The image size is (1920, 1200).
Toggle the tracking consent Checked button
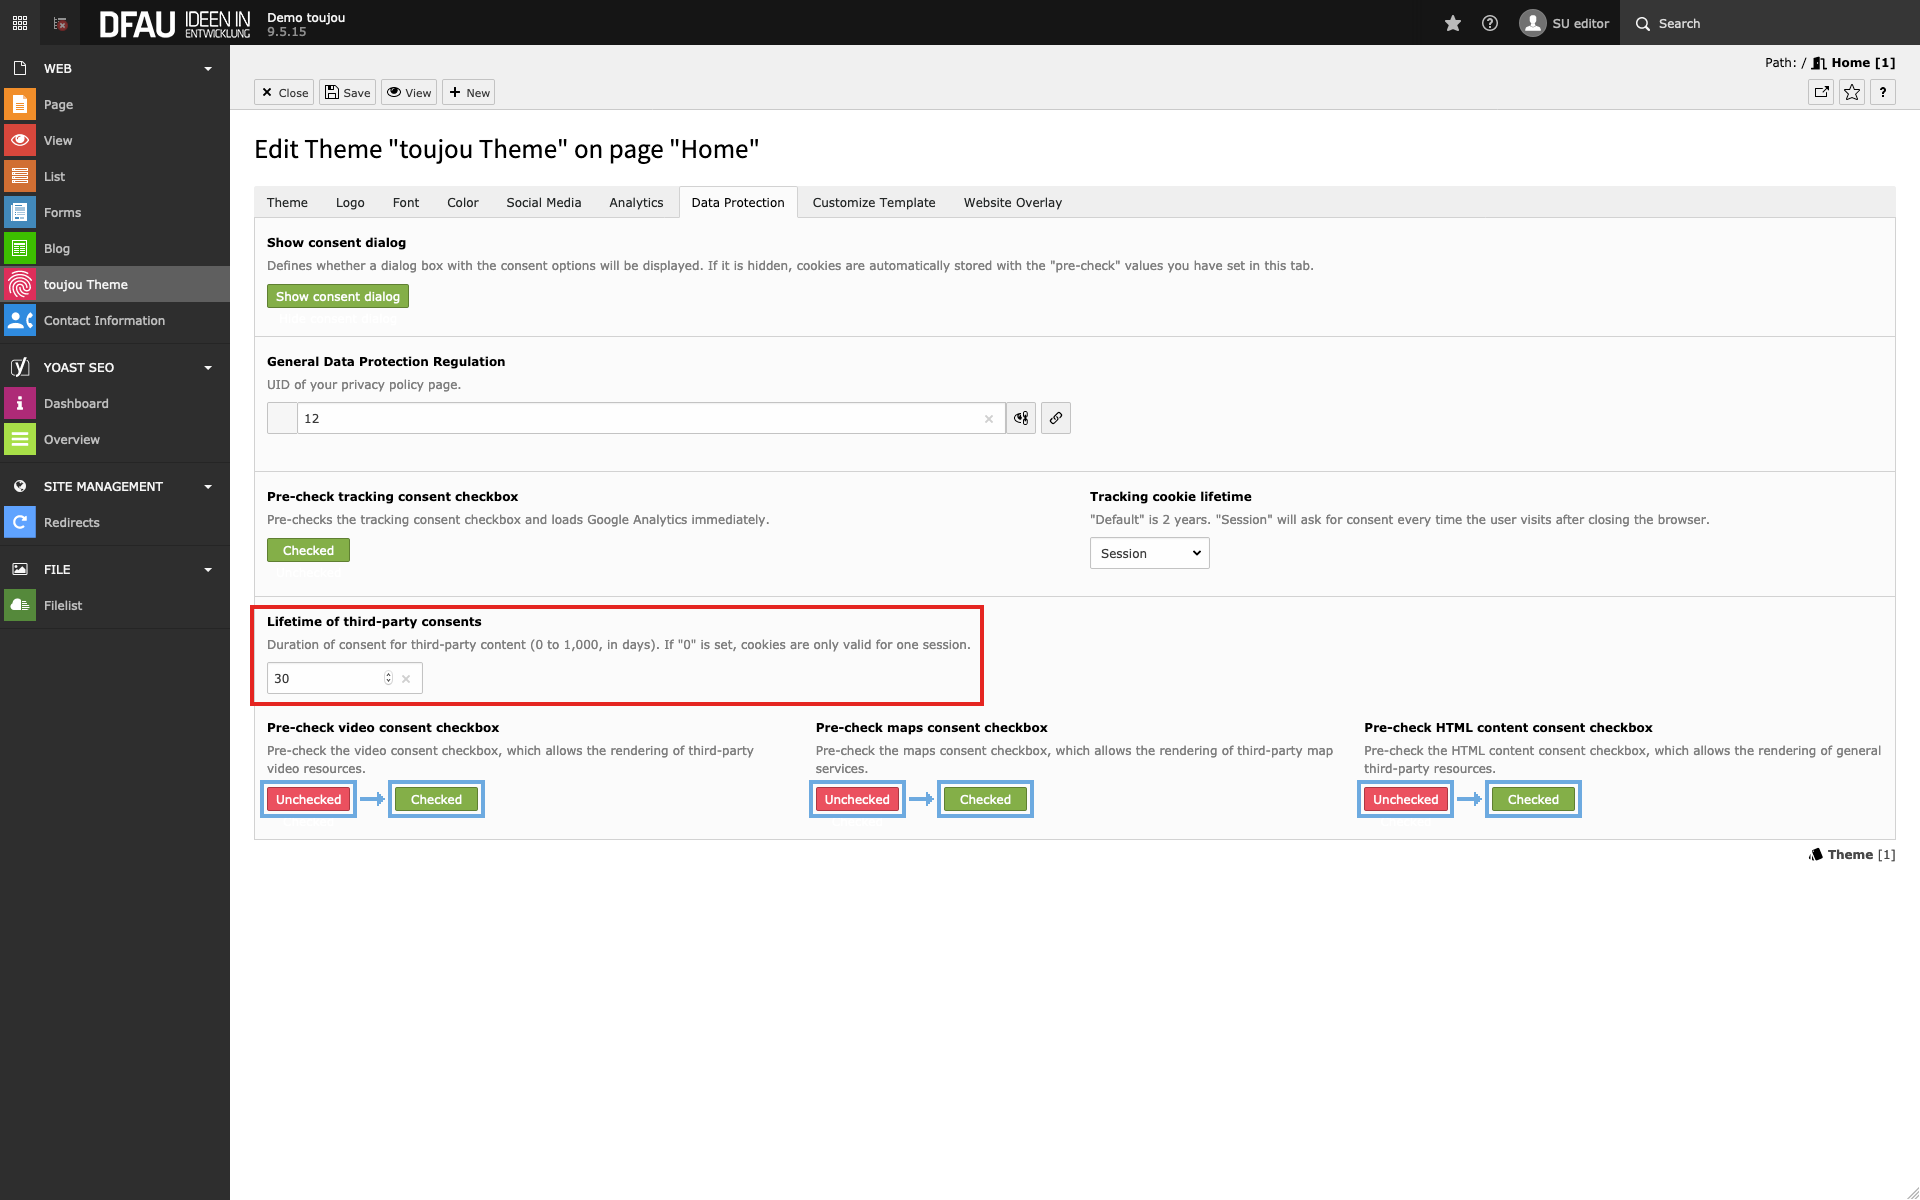point(308,550)
